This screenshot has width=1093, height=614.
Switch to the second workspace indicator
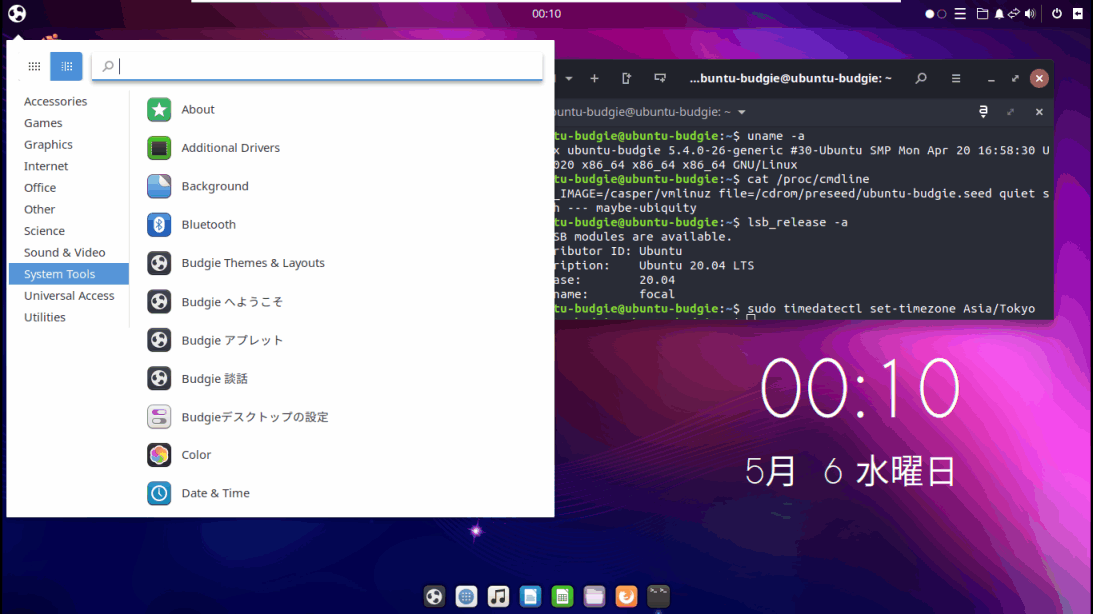tap(942, 13)
